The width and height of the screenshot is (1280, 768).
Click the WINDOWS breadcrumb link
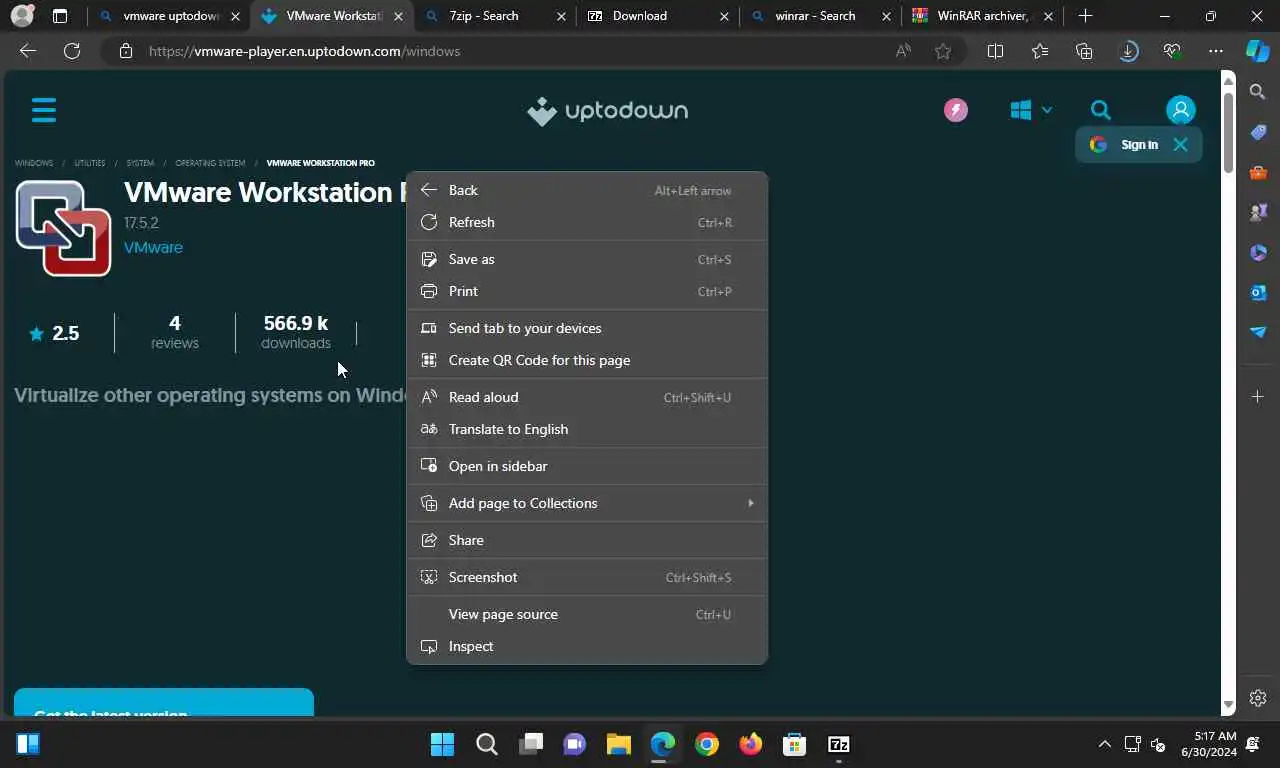pyautogui.click(x=33, y=163)
